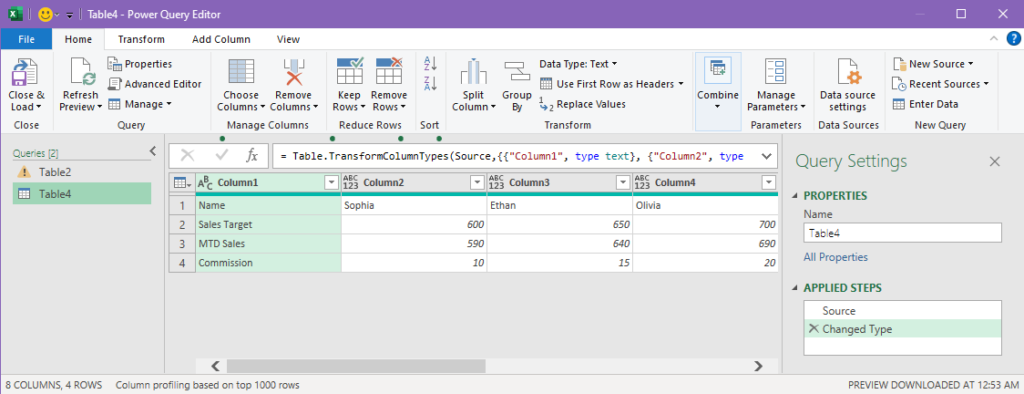Open query Properties
Screen dimensions: 1024x394
140,64
